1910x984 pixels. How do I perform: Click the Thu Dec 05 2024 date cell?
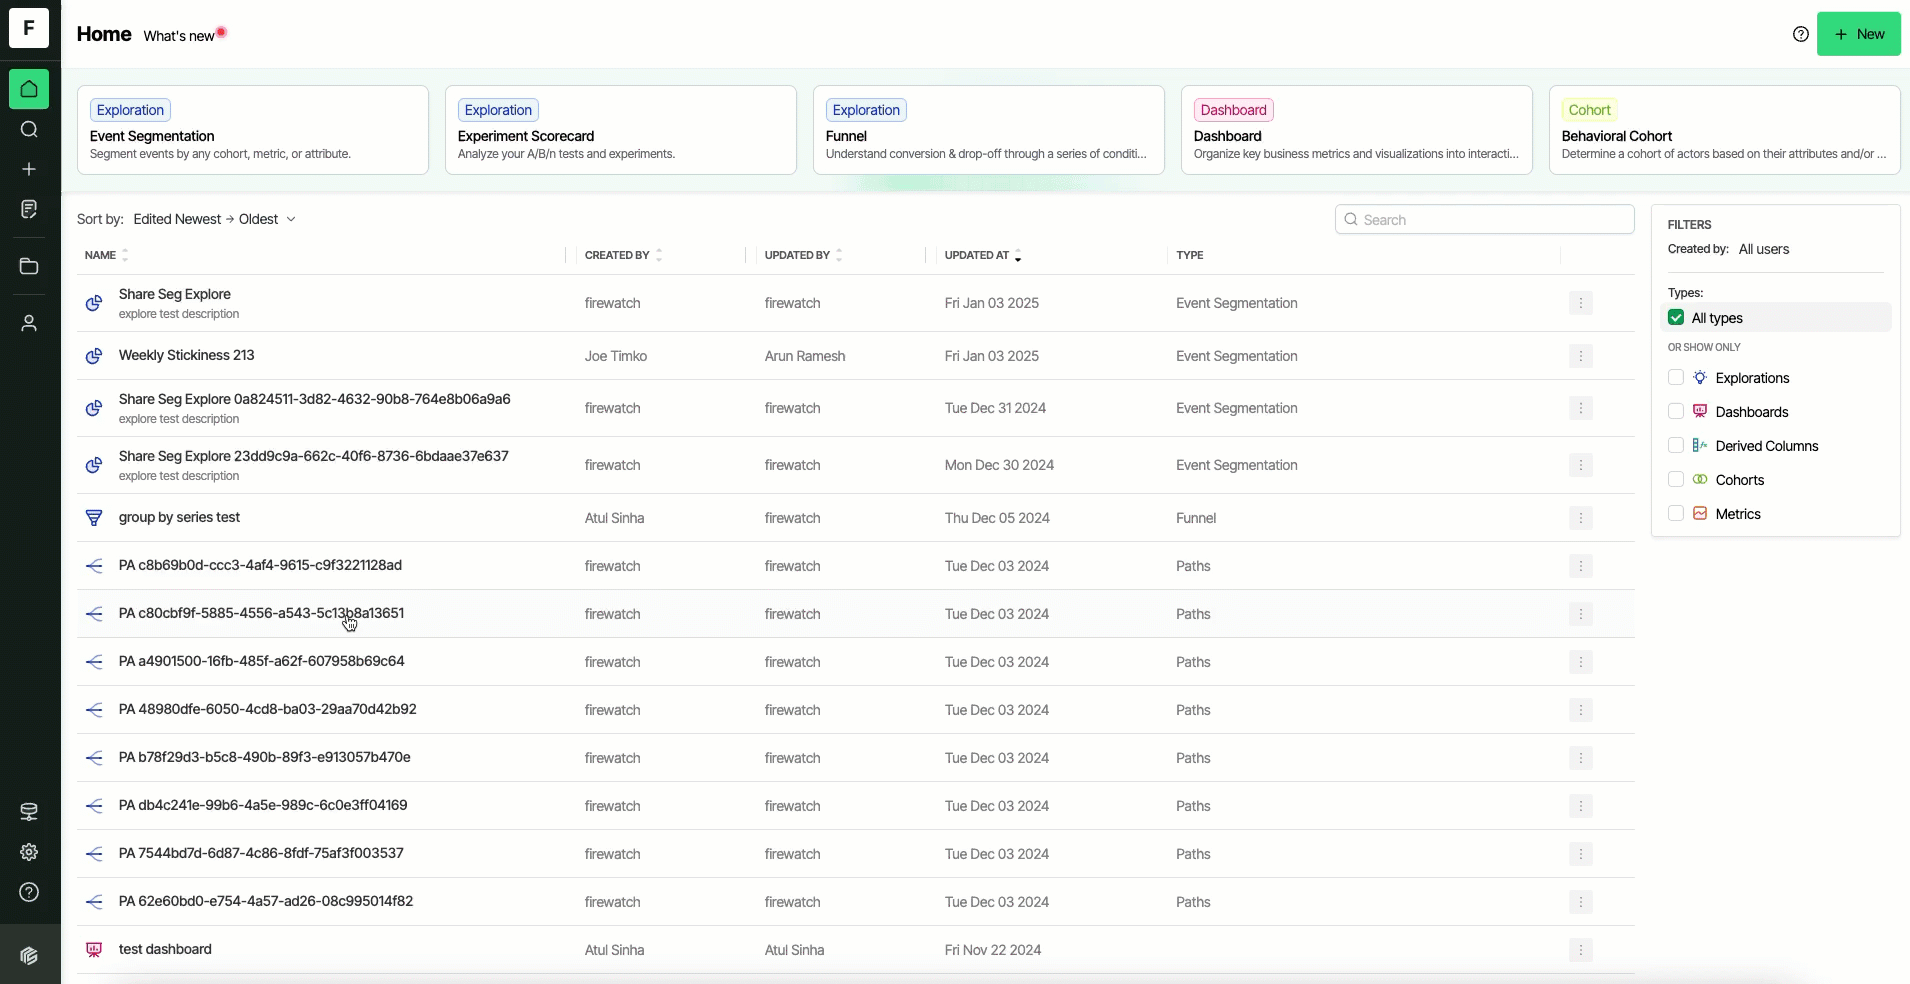(997, 518)
